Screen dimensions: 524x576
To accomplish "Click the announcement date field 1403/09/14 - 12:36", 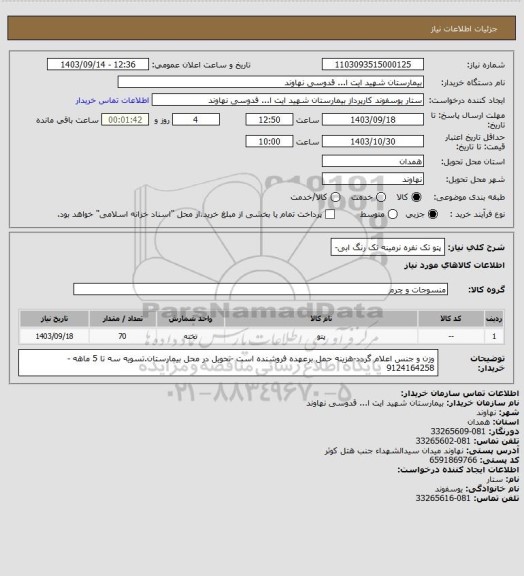I will click(98, 64).
